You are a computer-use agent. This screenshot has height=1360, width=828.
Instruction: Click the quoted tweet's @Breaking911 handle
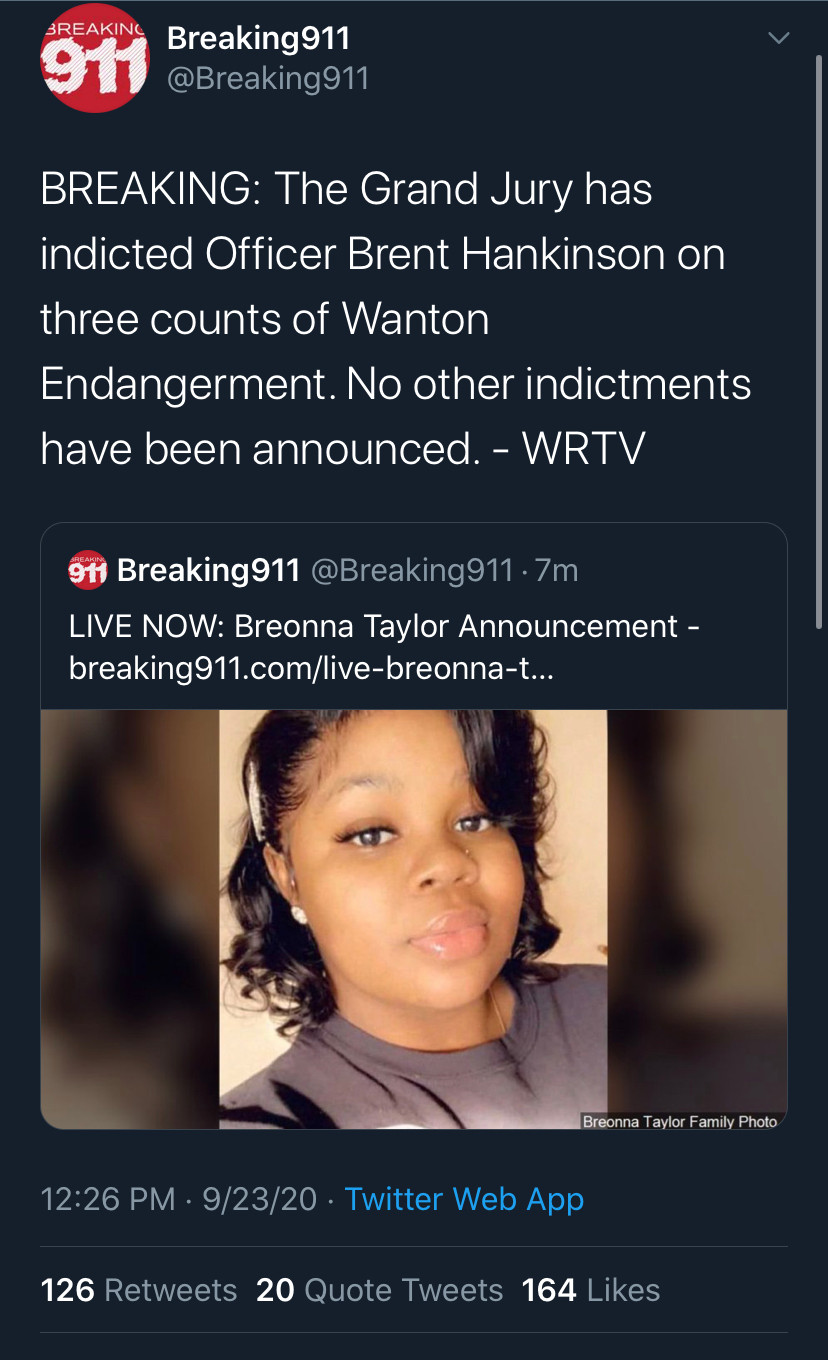tap(412, 570)
